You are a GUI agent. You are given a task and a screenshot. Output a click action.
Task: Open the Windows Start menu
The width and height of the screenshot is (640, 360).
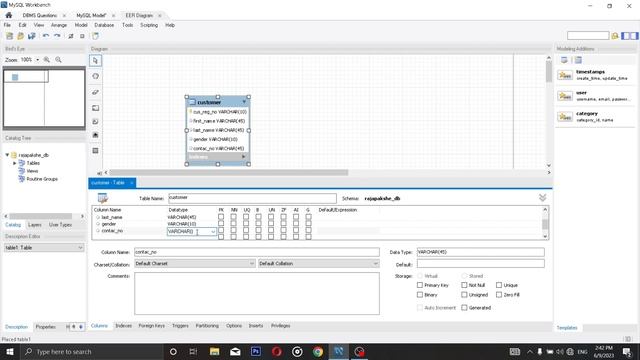[x=9, y=351]
